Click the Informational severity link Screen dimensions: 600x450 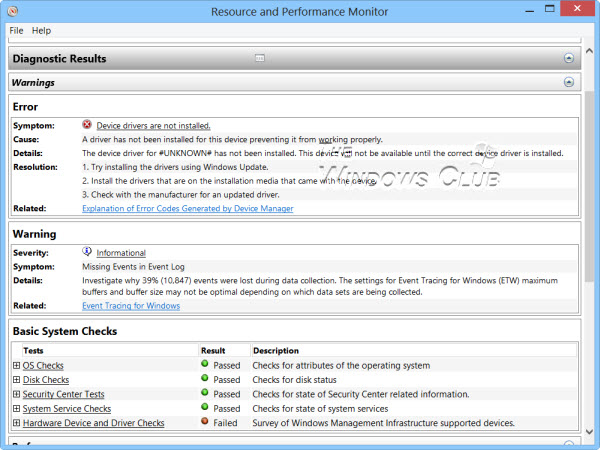(x=121, y=253)
